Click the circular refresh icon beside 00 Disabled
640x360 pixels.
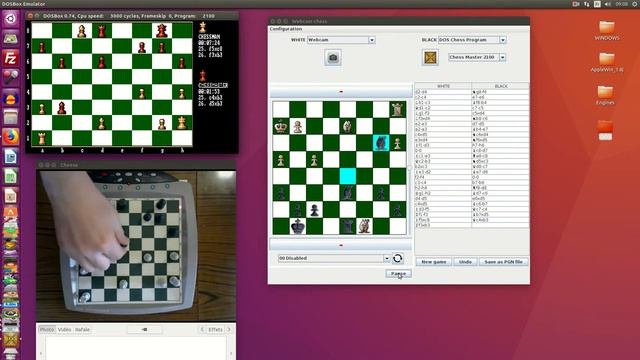tap(398, 258)
